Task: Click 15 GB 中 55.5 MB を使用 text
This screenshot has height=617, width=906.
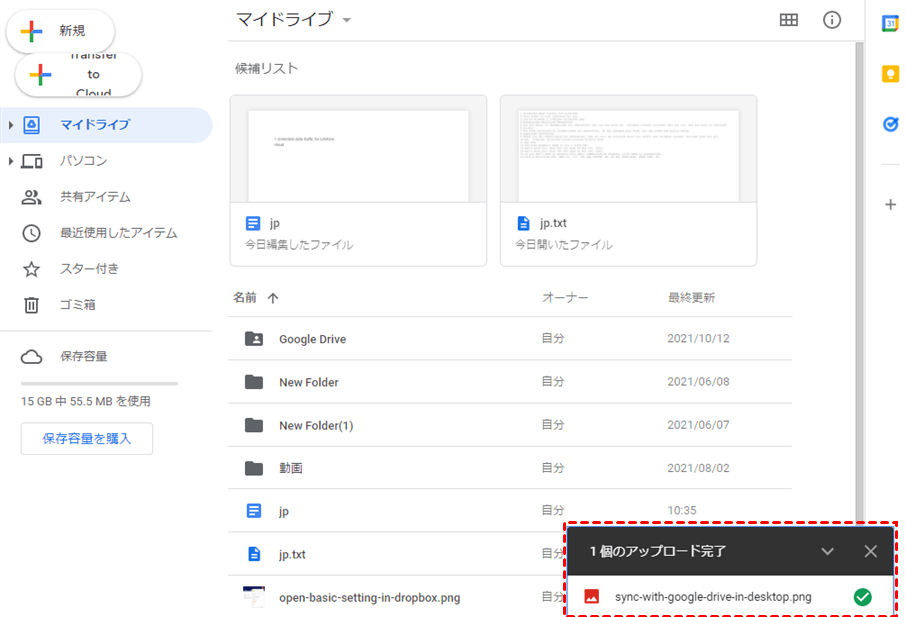Action: tap(86, 401)
